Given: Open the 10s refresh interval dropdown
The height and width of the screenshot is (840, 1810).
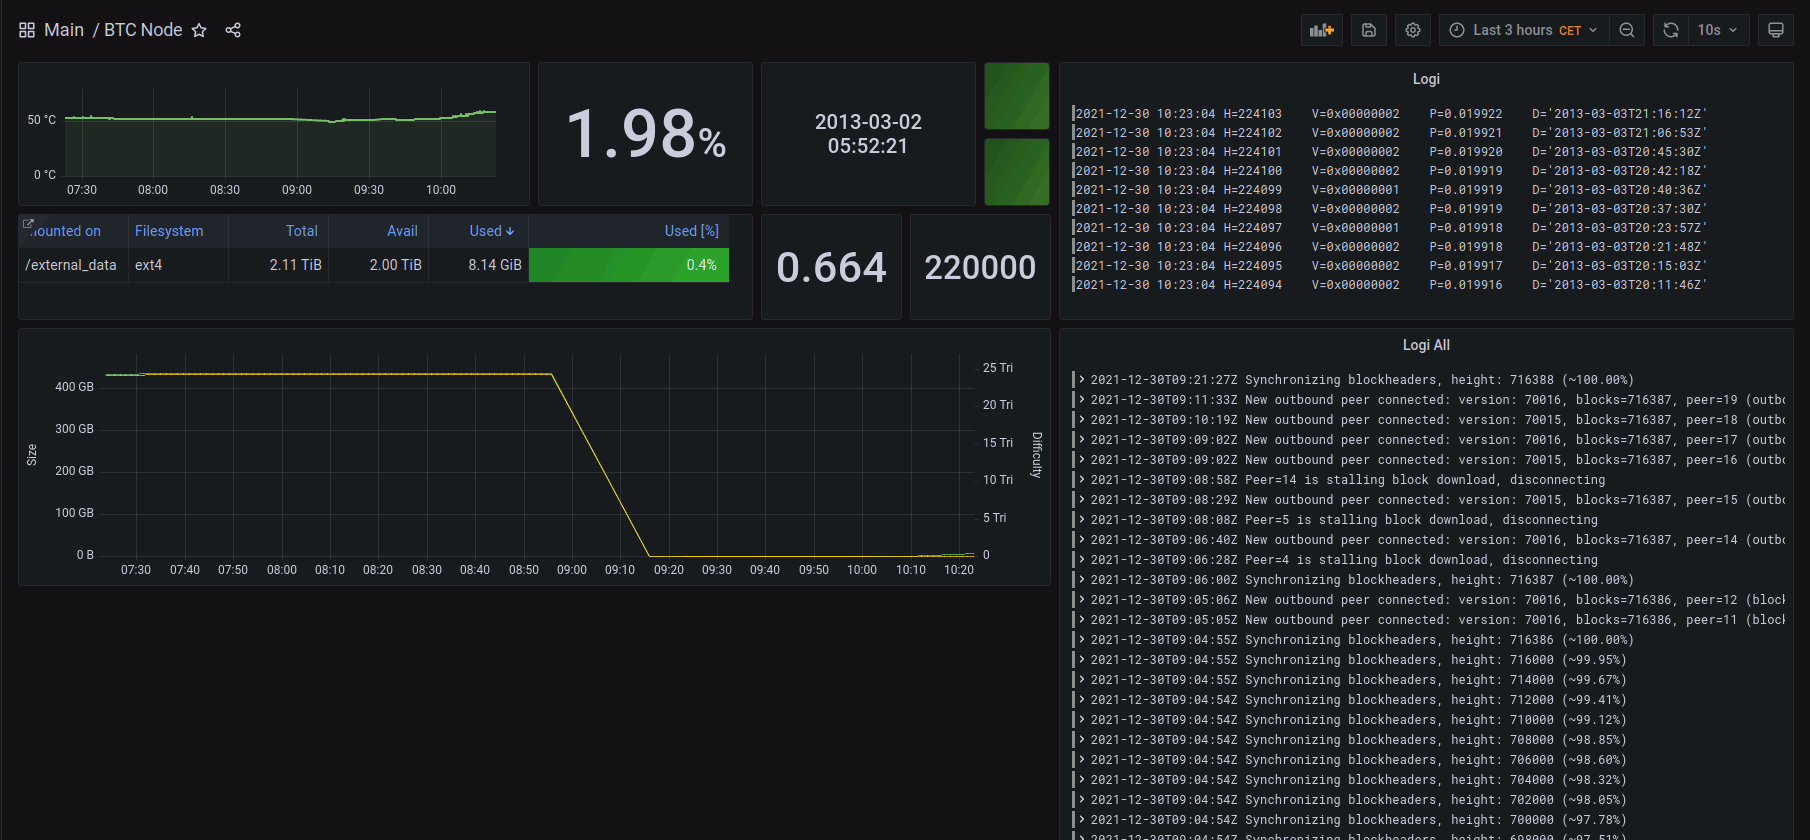Looking at the screenshot, I should click(1719, 30).
